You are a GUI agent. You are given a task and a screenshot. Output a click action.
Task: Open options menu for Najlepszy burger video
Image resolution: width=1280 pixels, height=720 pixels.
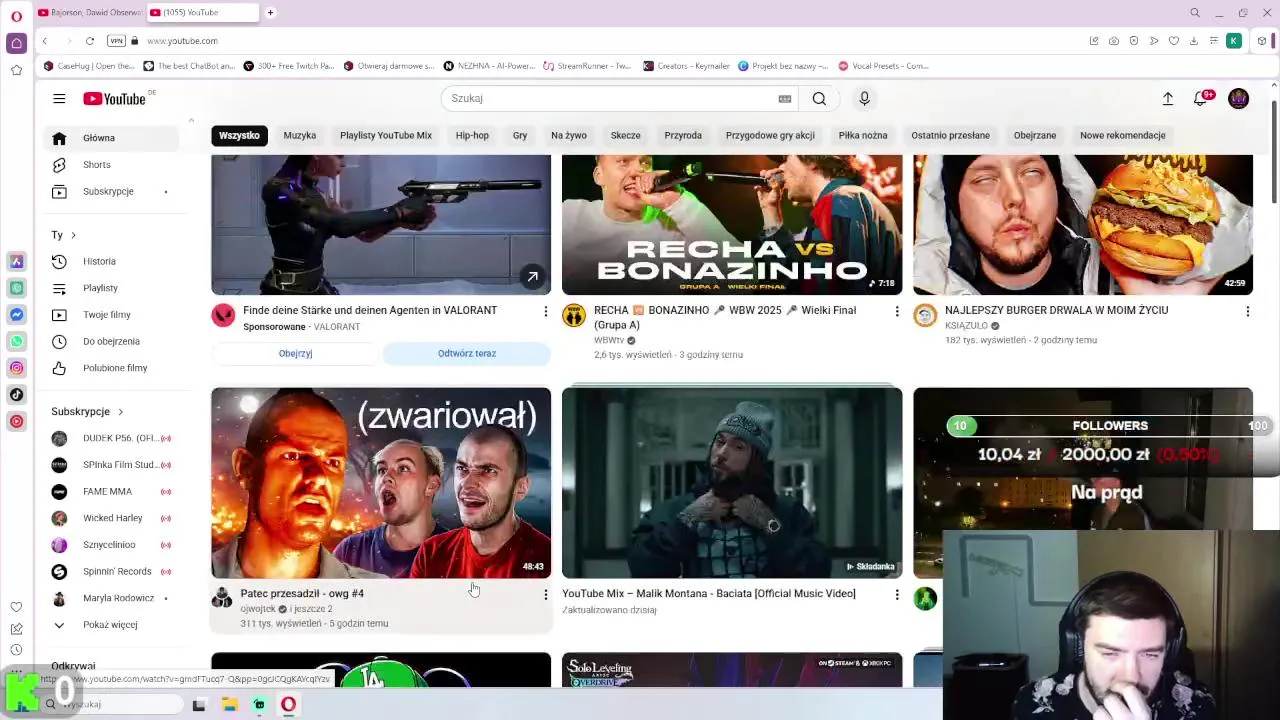1247,312
